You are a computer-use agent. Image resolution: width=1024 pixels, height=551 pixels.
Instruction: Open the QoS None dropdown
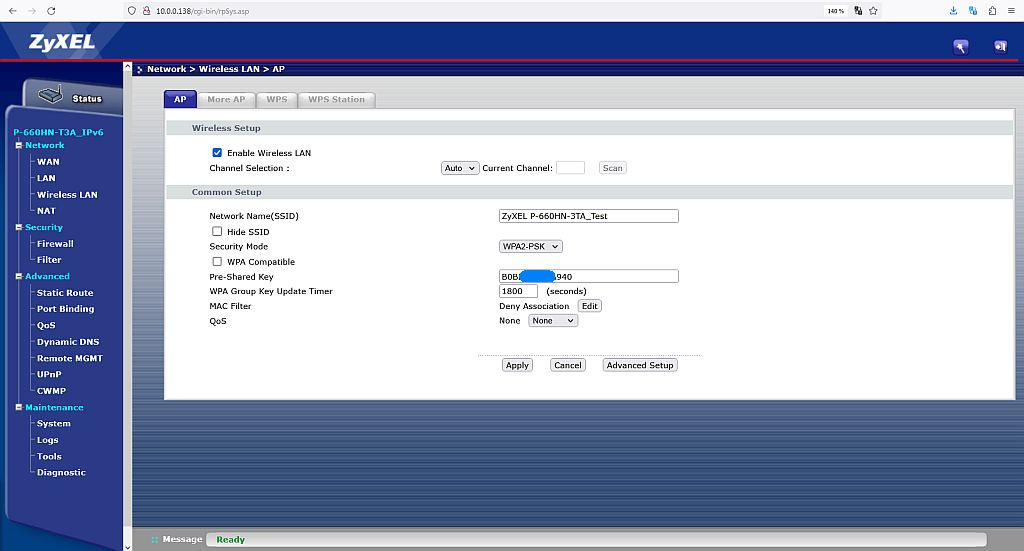click(553, 321)
